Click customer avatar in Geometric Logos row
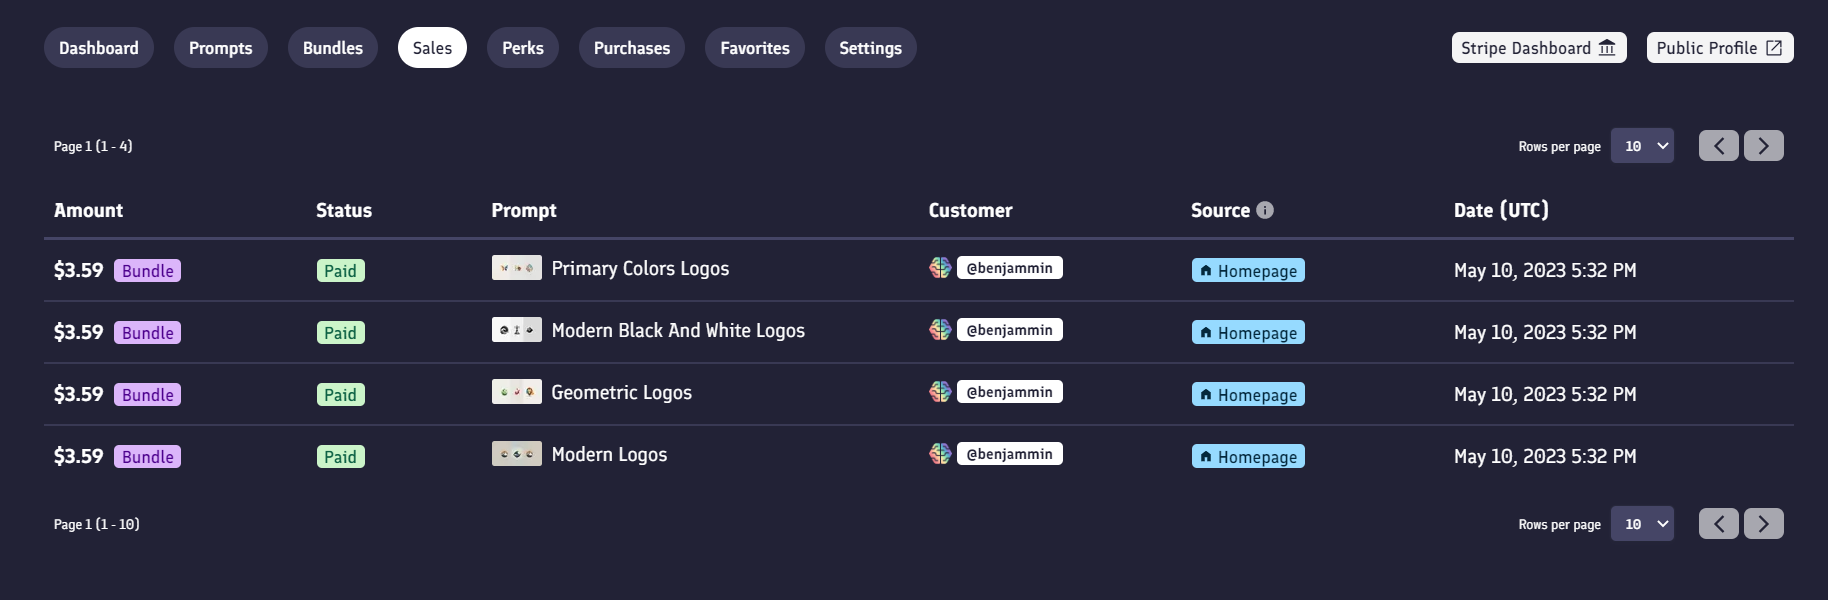Viewport: 1828px width, 600px height. (940, 392)
